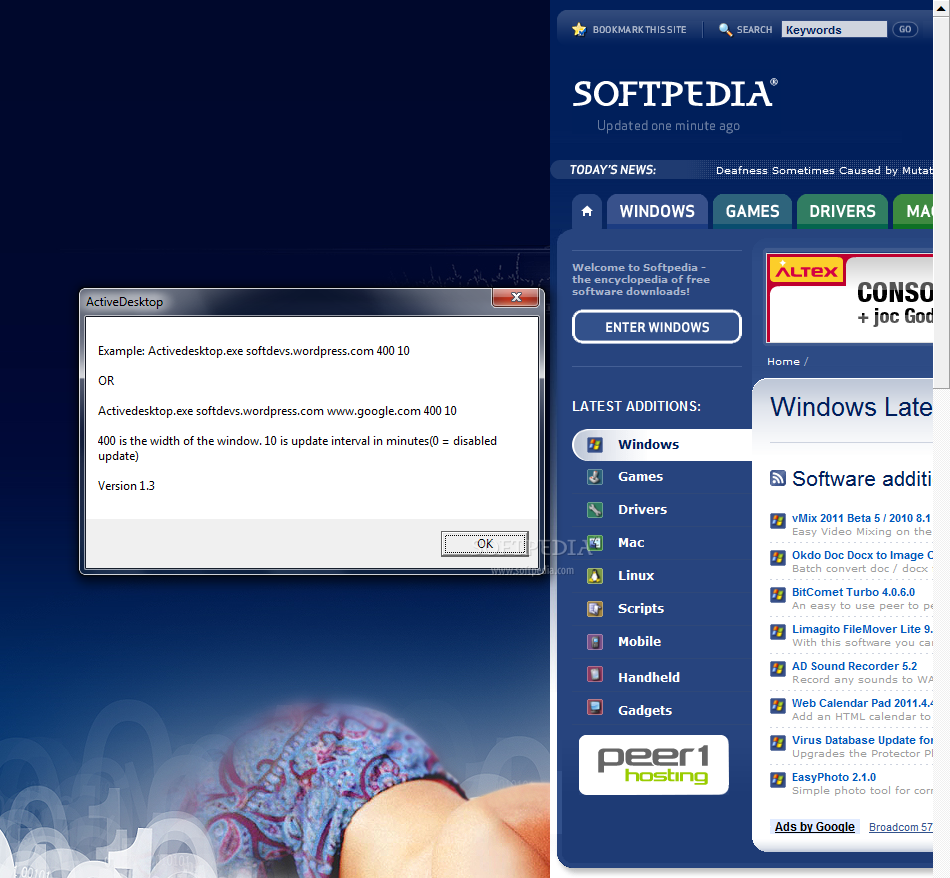Click the icon next to Web Calendar Pad
The width and height of the screenshot is (950, 878).
pos(777,705)
